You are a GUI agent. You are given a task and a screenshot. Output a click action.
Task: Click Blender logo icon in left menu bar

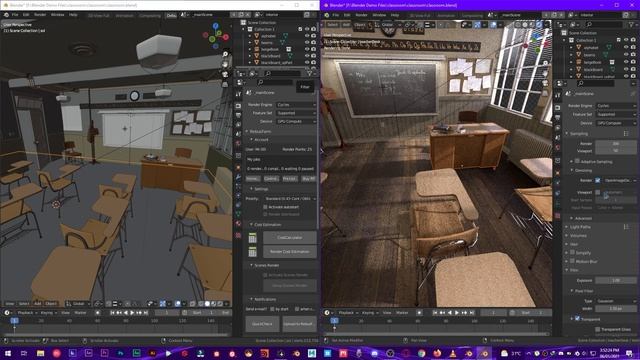point(6,15)
